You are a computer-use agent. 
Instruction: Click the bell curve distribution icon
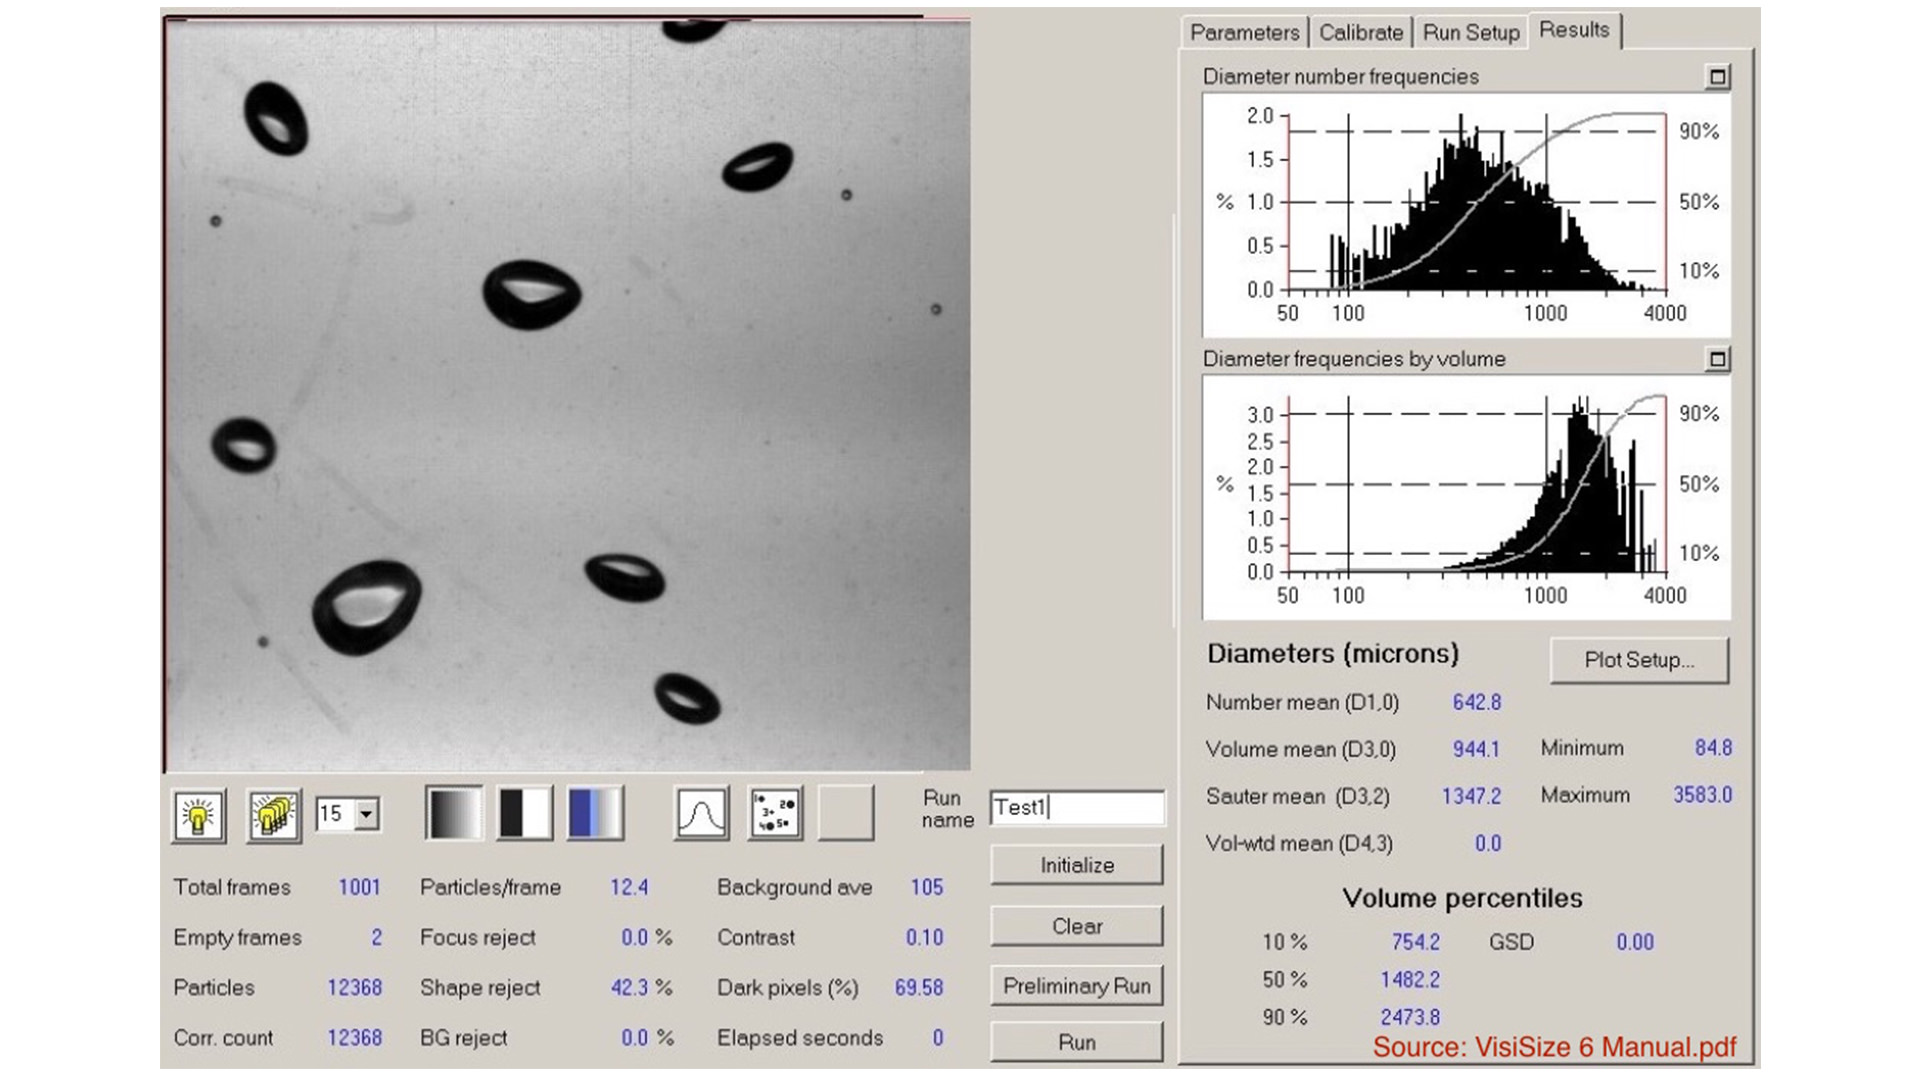coord(701,813)
